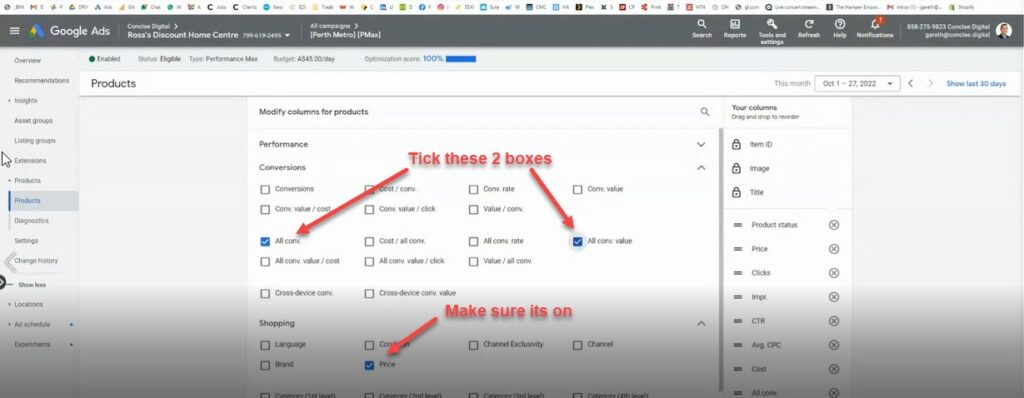The image size is (1024, 398).
Task: Go to Listing groups in sidebar
Action: 35,141
